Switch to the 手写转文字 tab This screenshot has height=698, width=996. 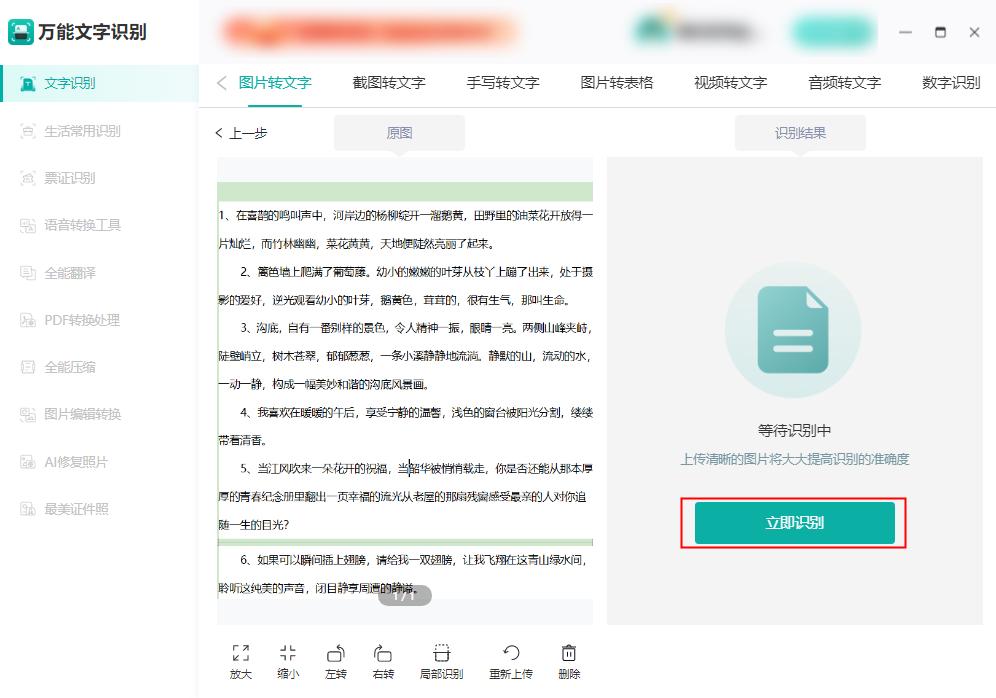click(503, 83)
